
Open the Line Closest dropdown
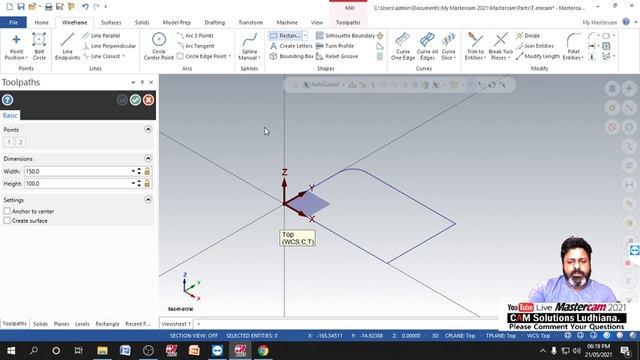[x=123, y=56]
